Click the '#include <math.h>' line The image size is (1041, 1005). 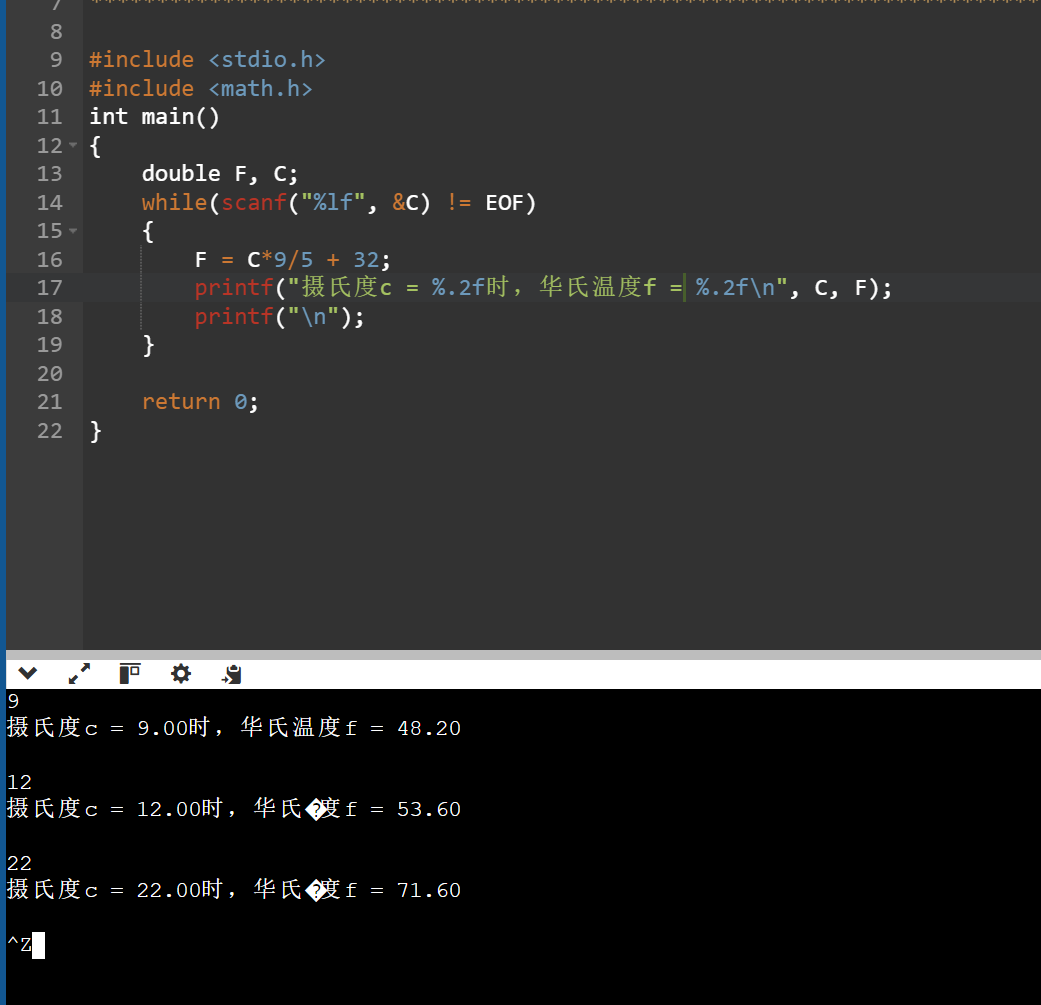pos(200,89)
